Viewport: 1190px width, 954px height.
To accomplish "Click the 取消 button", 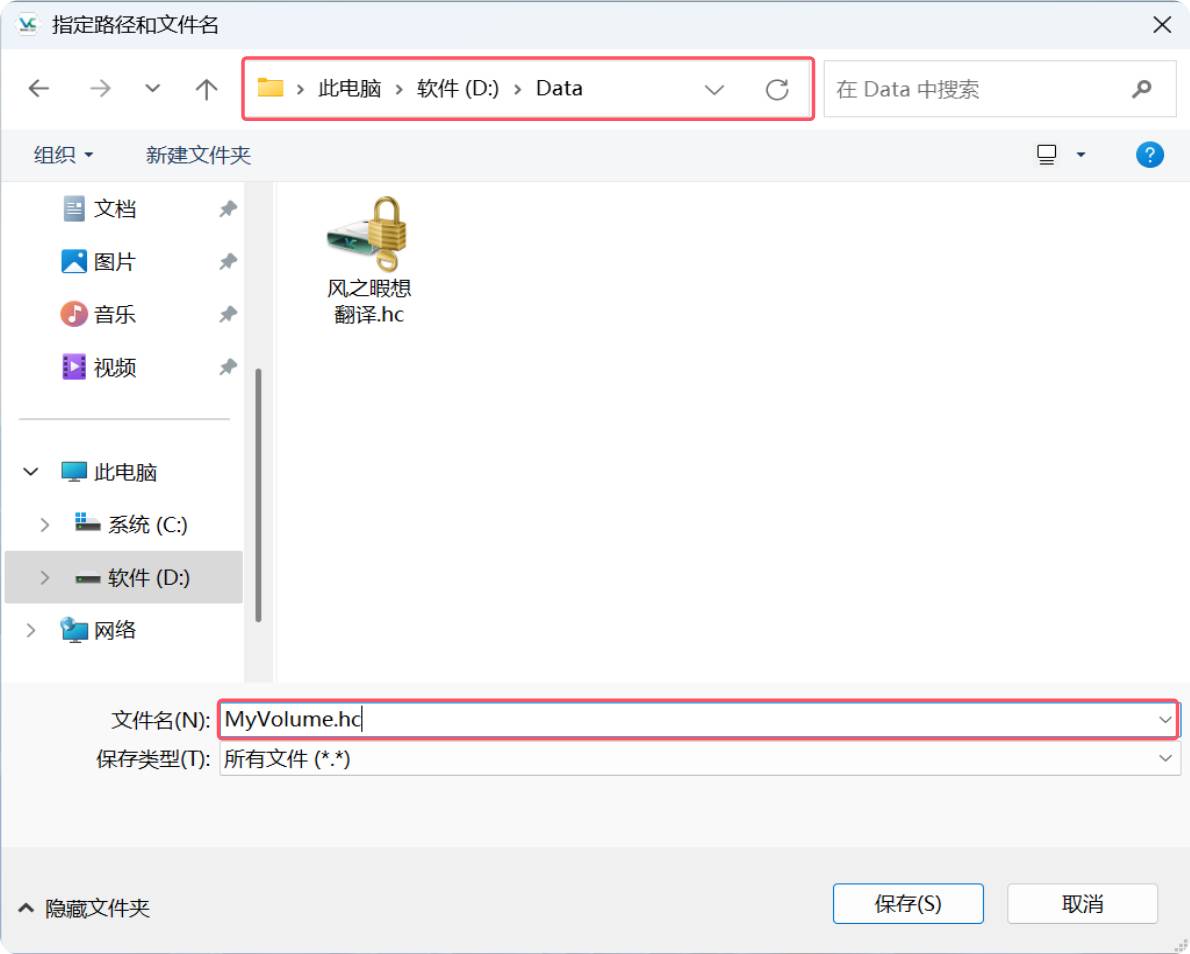I will (x=1081, y=904).
